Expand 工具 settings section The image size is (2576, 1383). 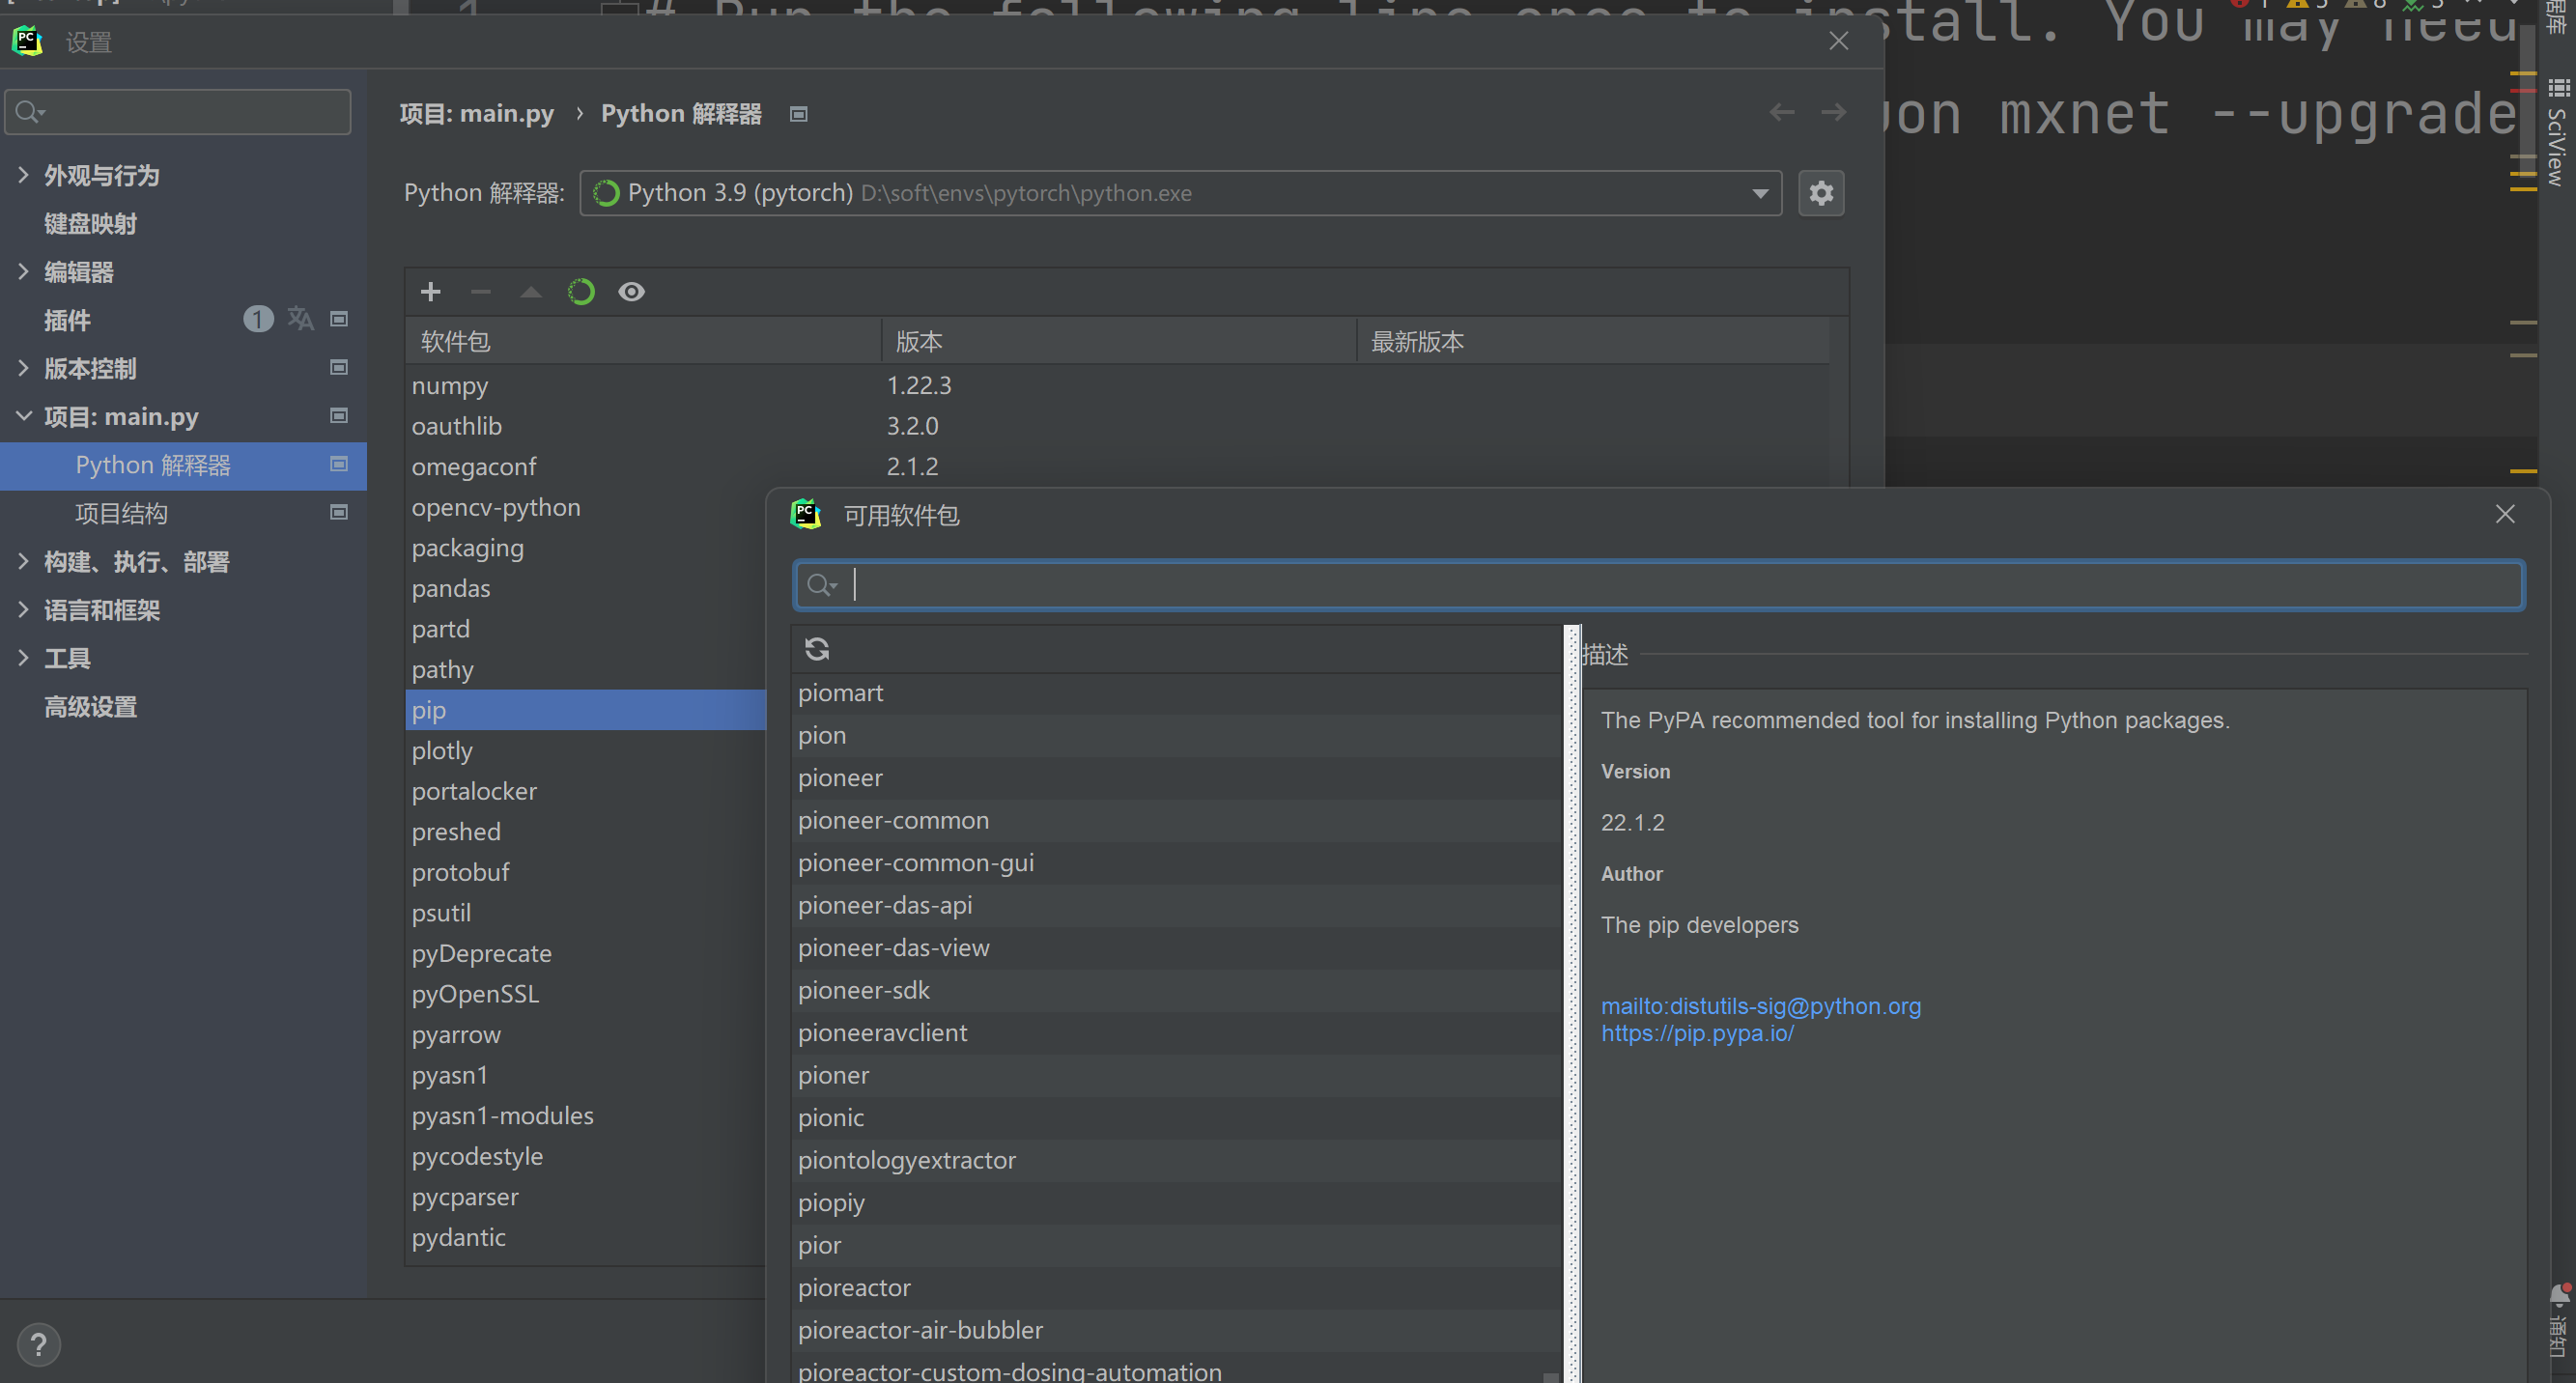pos(23,658)
